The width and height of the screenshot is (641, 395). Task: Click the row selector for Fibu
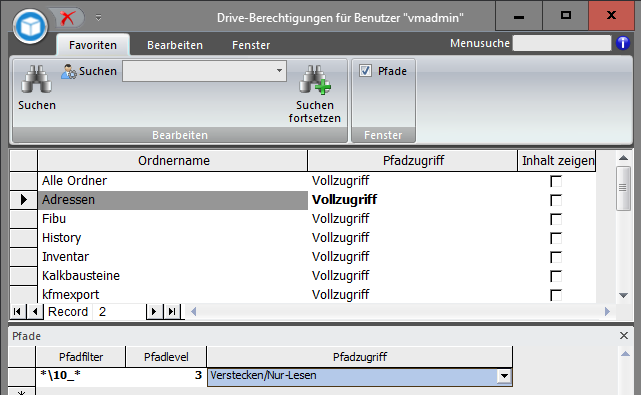click(23, 219)
